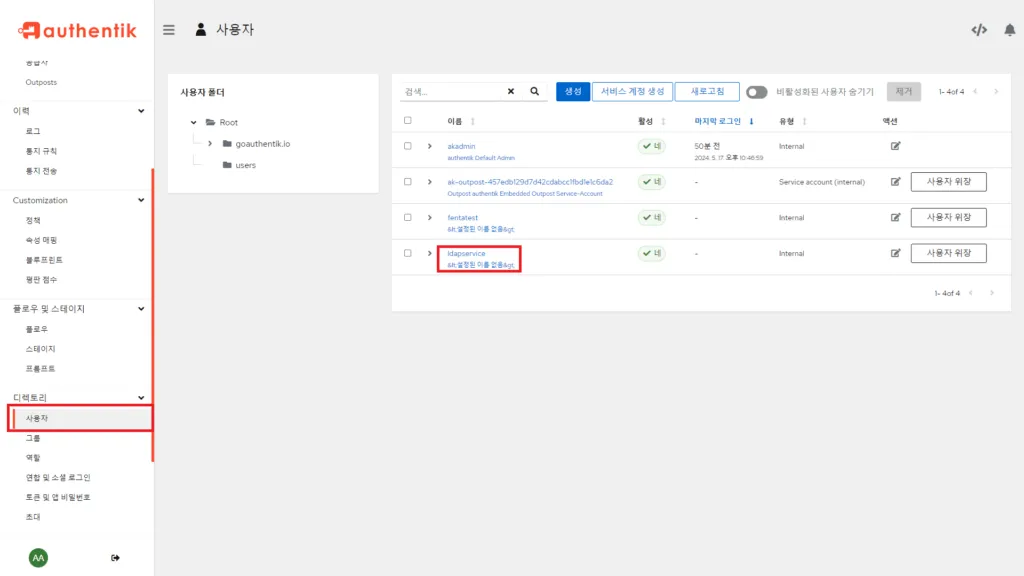
Task: Open the 그룹 menu in sidebar
Action: [x=33, y=438]
